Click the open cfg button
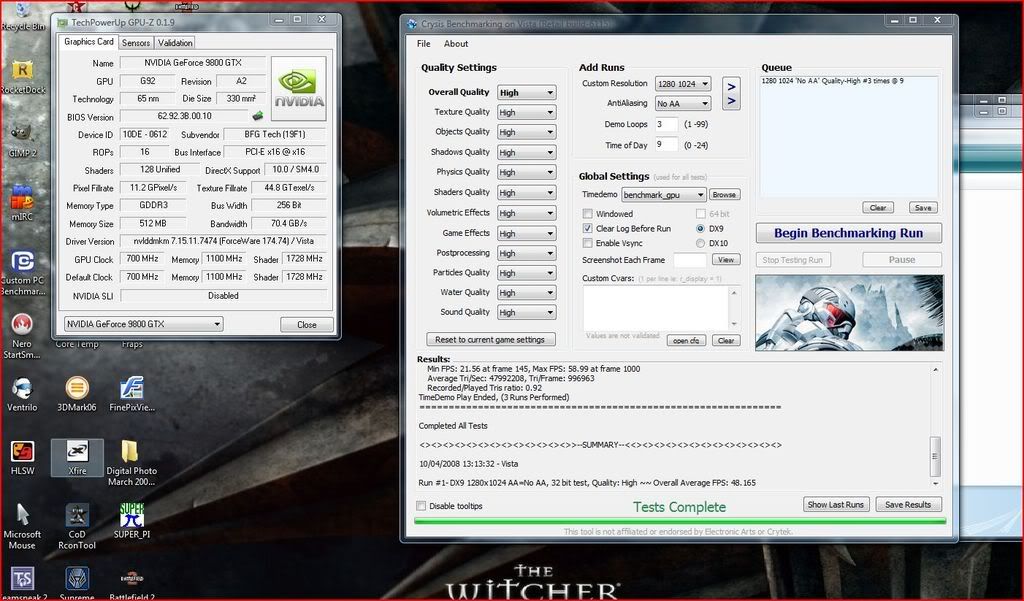 [686, 340]
